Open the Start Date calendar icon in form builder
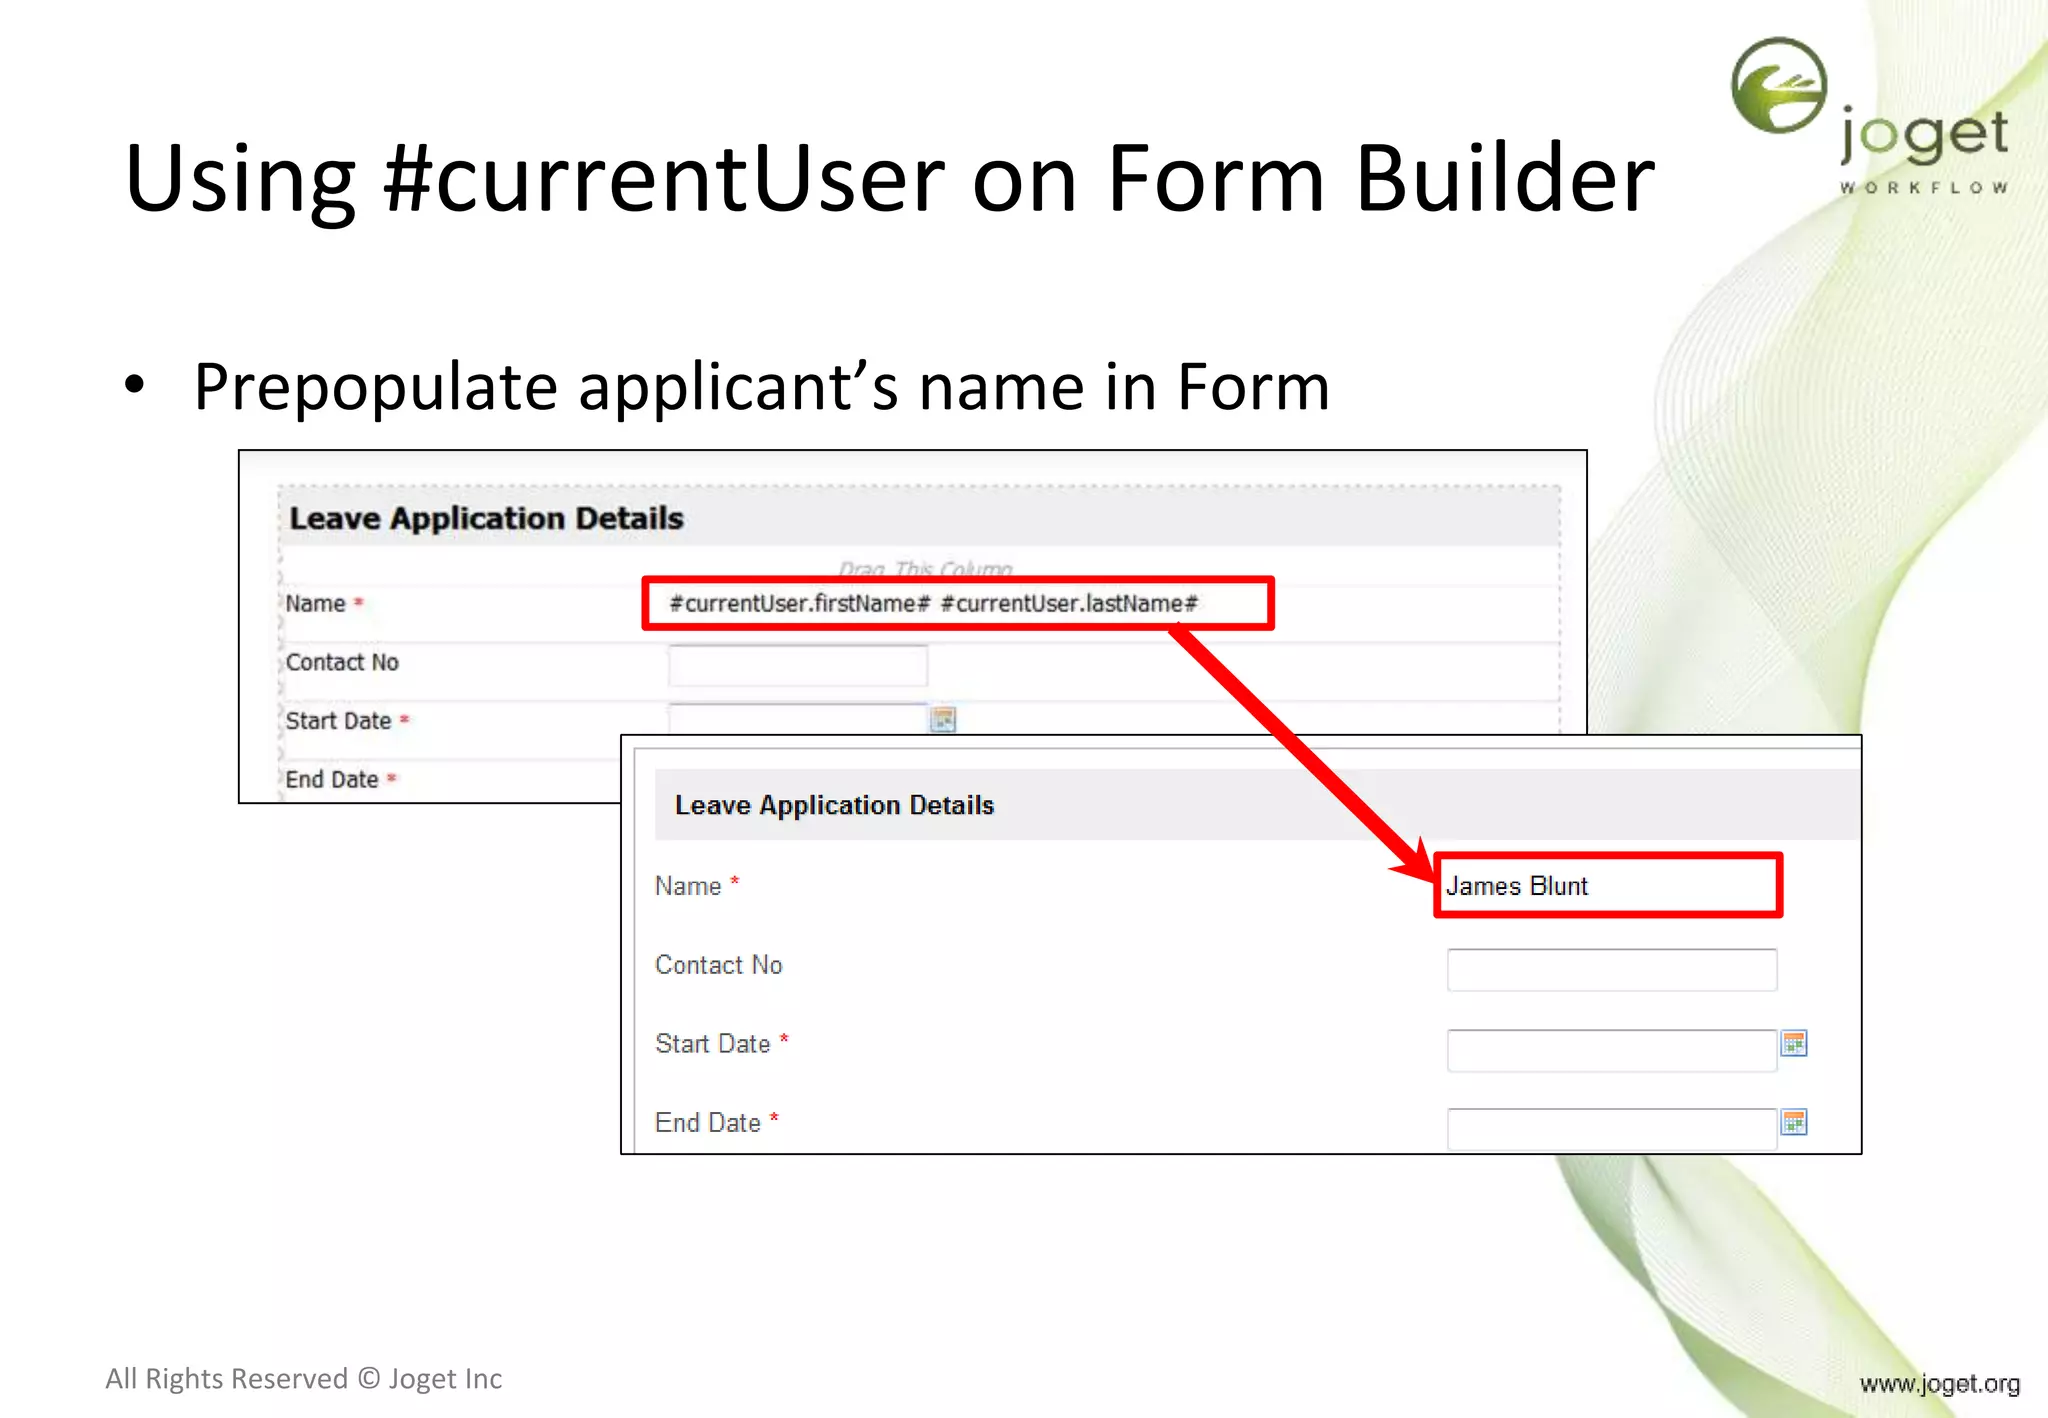2048x1418 pixels. pyautogui.click(x=942, y=719)
